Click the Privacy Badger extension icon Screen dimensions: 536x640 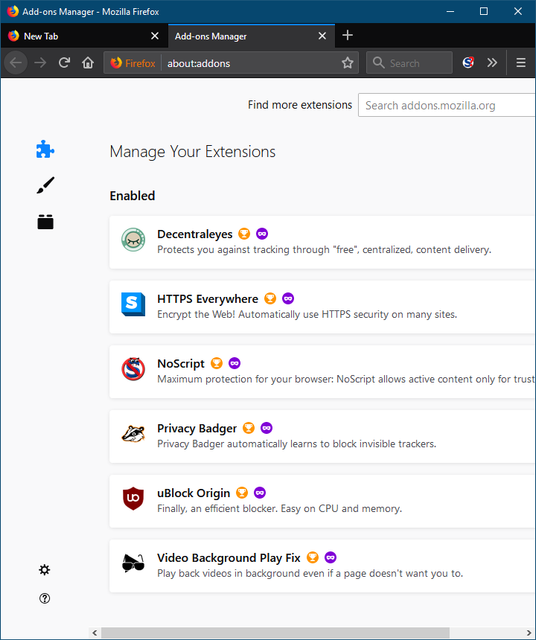pyautogui.click(x=133, y=434)
